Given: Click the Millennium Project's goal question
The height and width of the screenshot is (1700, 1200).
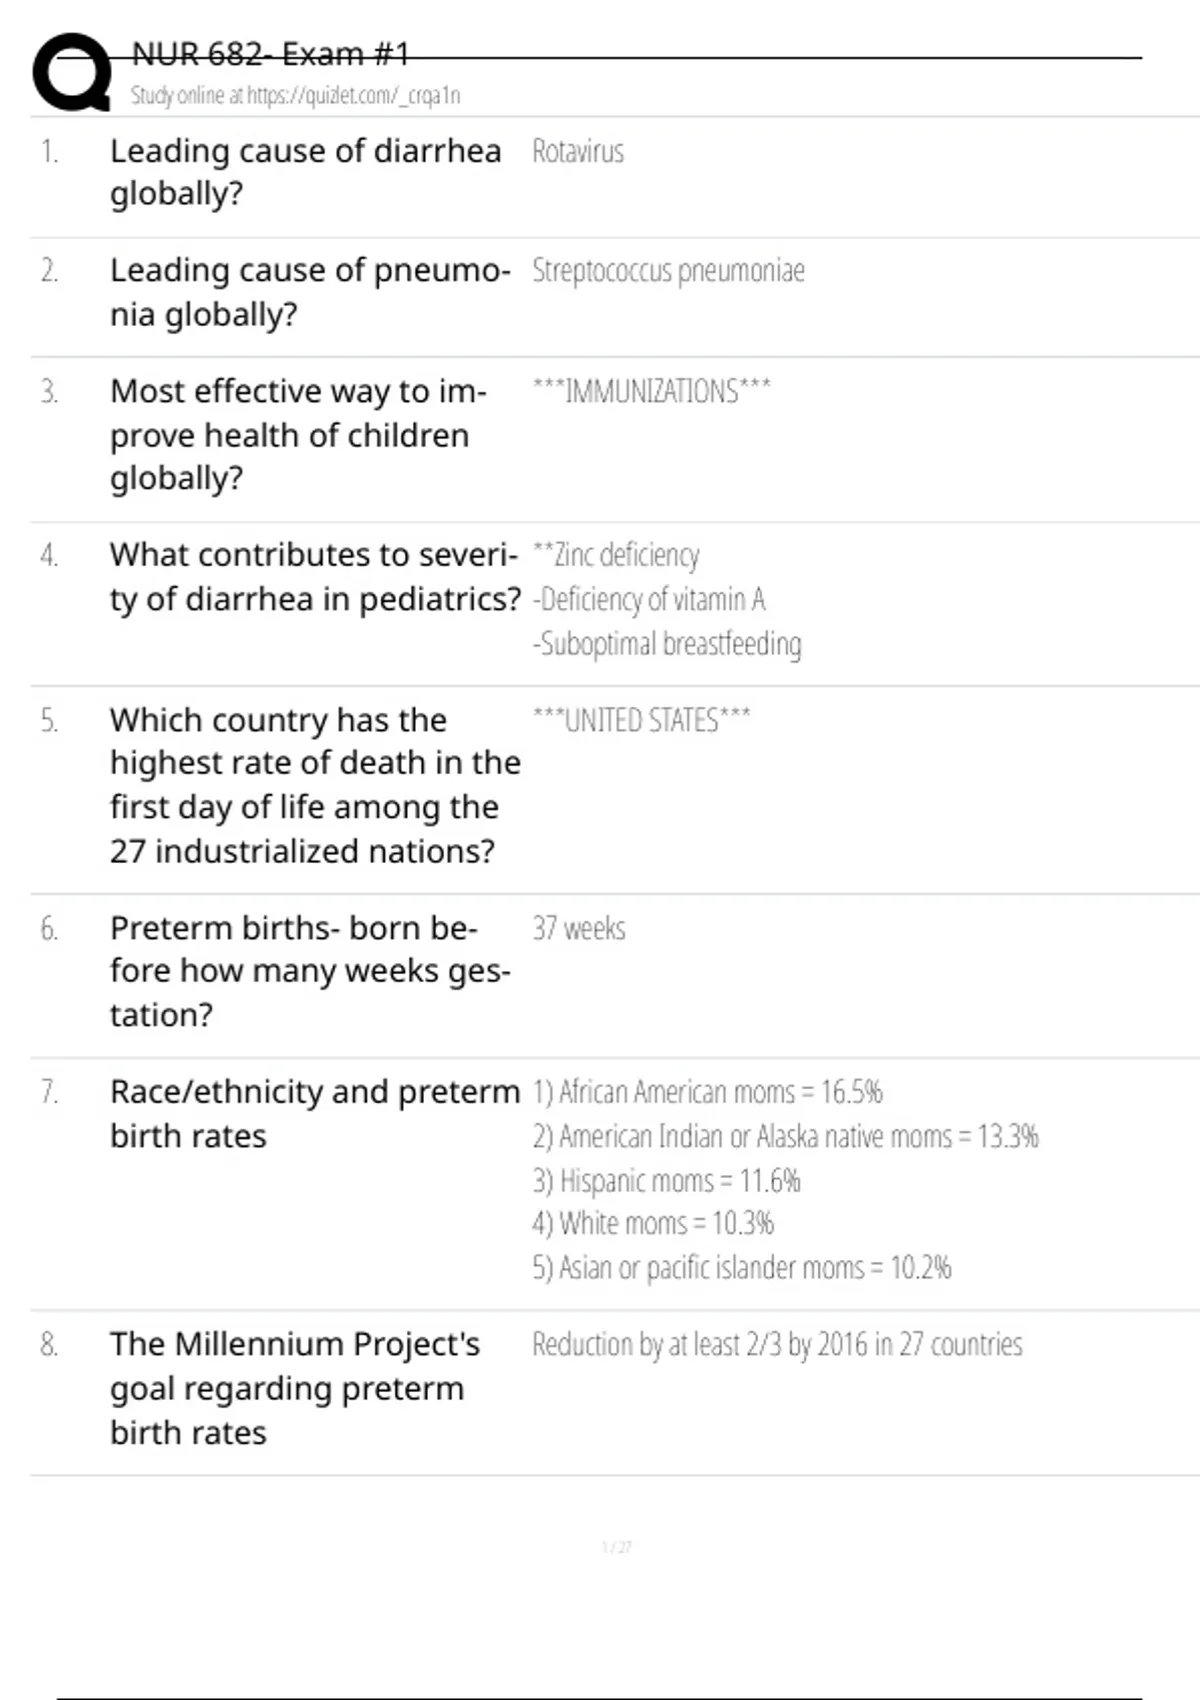Looking at the screenshot, I should pyautogui.click(x=295, y=1388).
